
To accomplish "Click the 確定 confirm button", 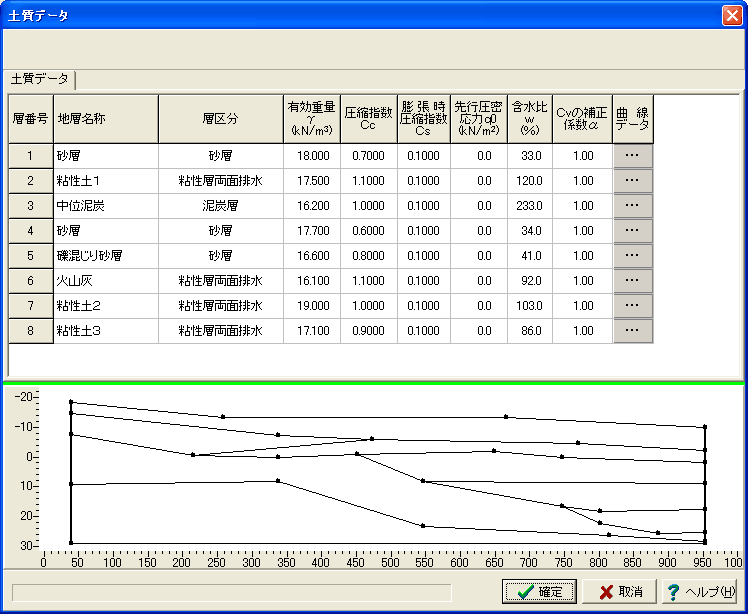I will 540,591.
